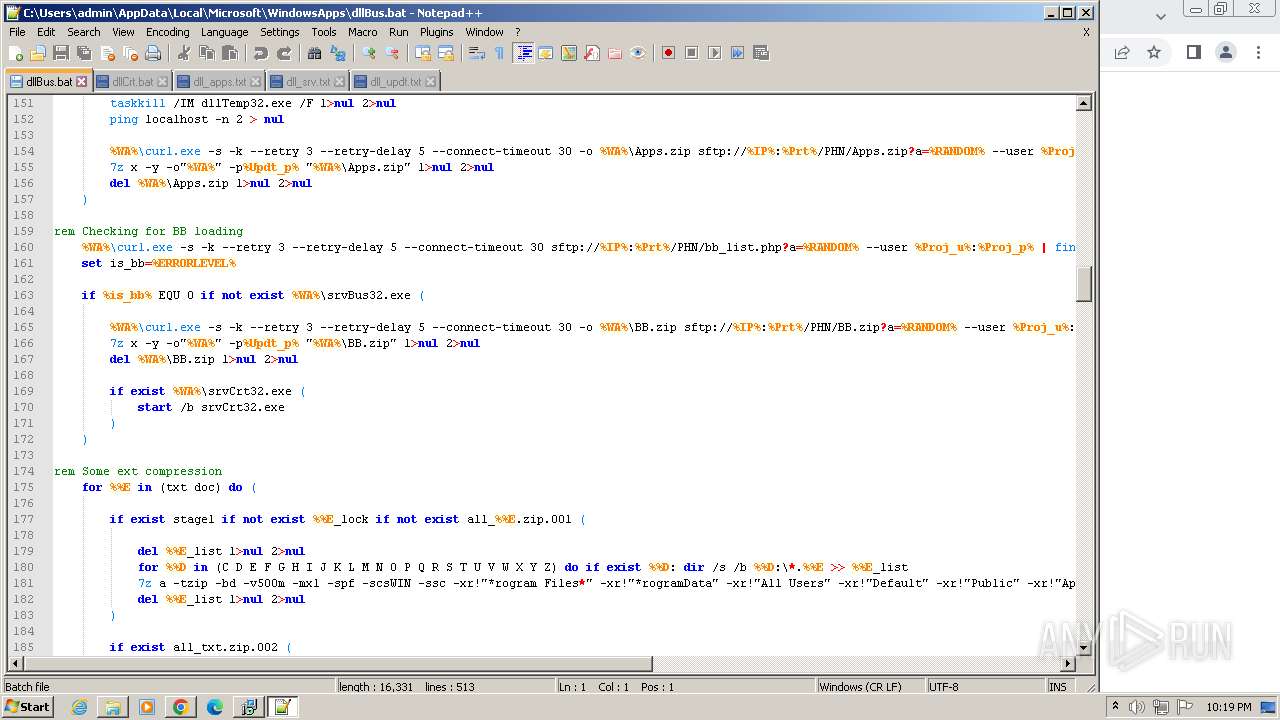Click the vertical scrollbar up arrow
This screenshot has width=1280, height=720.
point(1083,103)
